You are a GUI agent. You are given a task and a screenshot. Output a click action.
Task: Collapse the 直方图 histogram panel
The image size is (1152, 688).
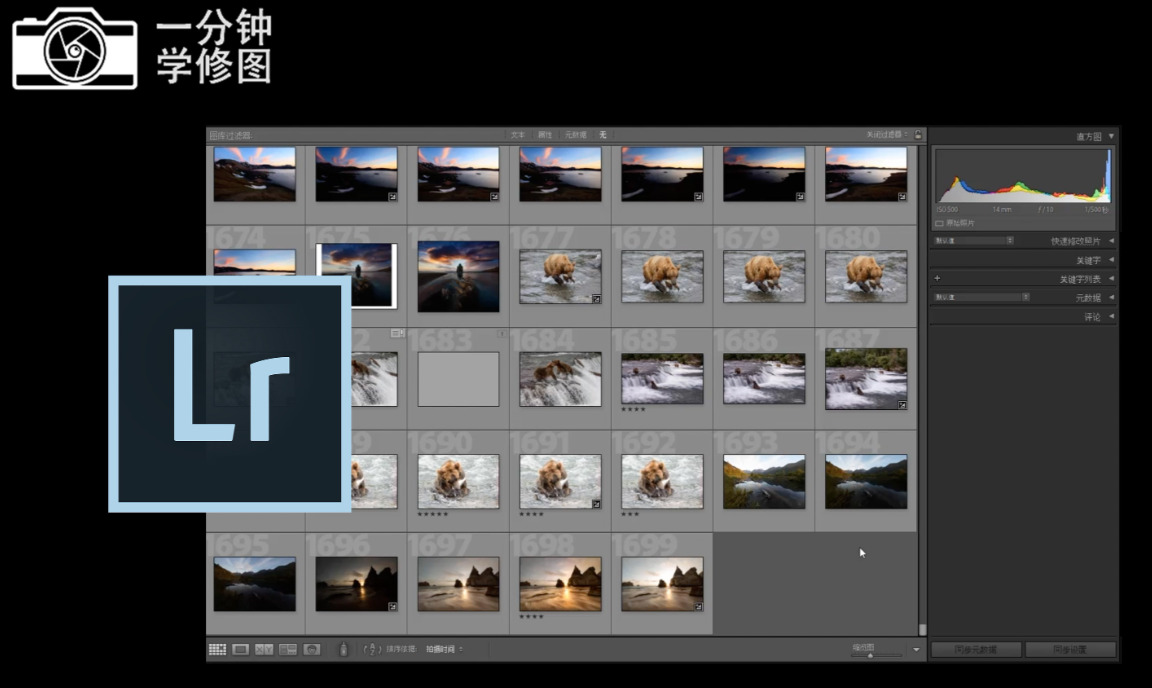point(1110,136)
